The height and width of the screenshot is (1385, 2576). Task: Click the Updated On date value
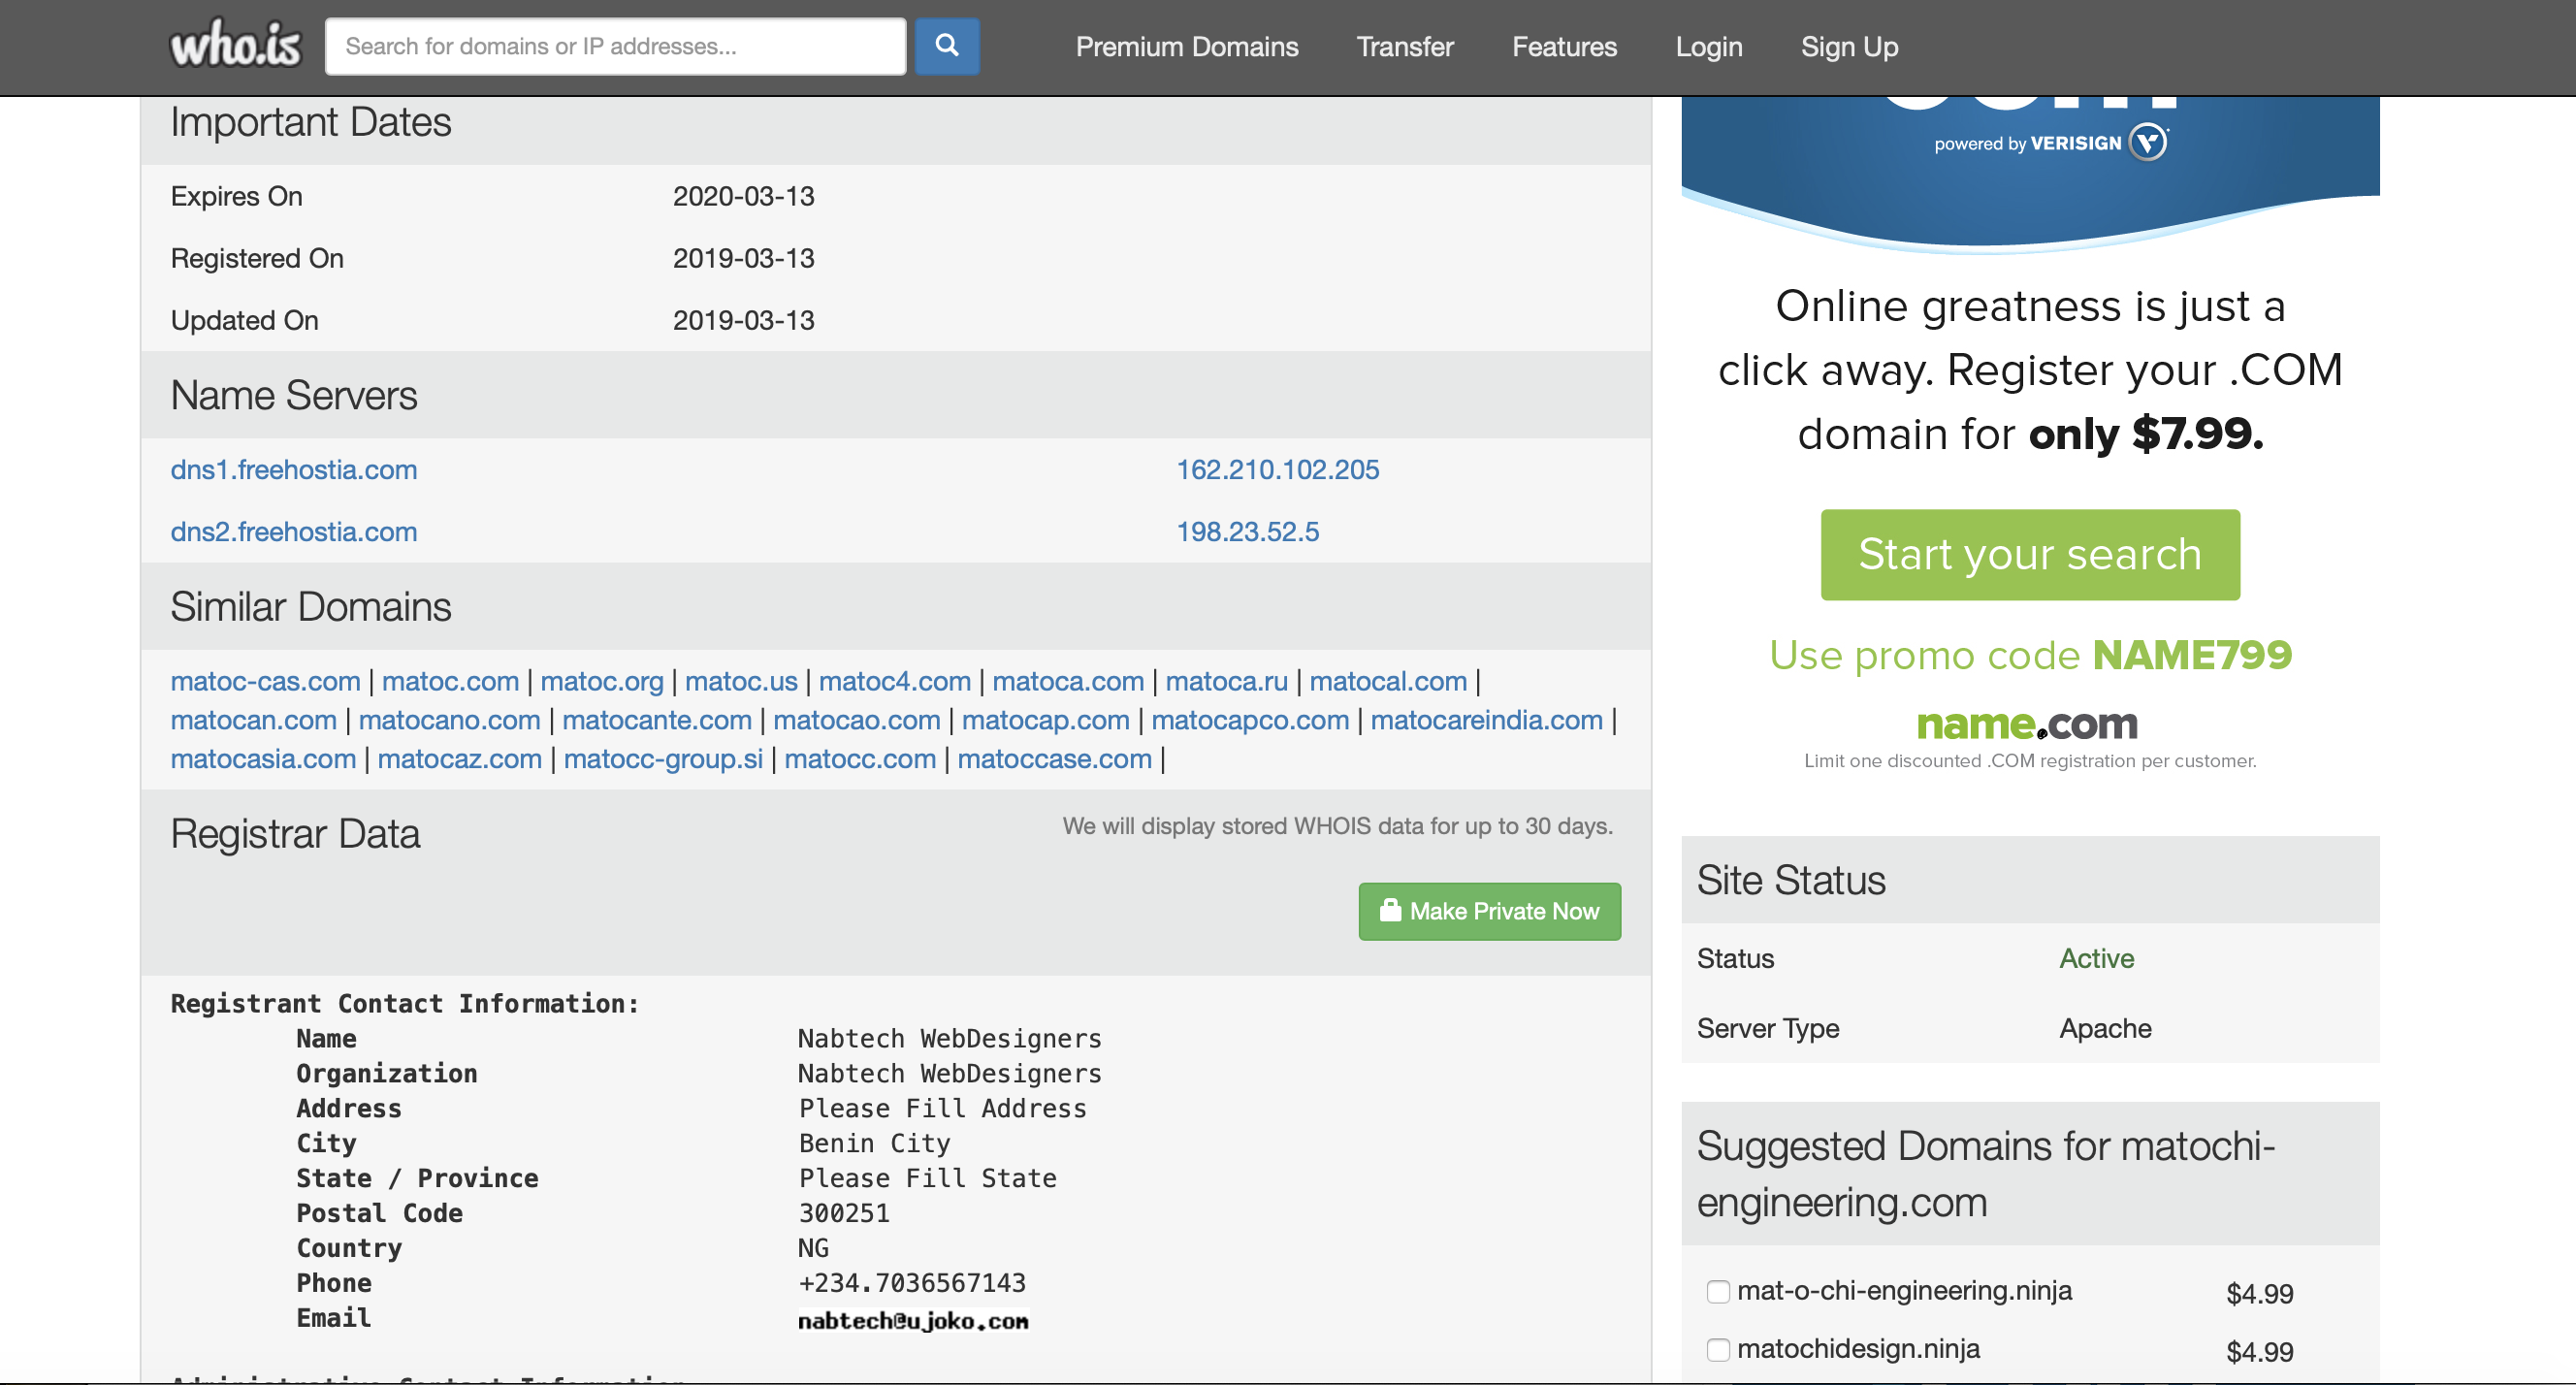(x=743, y=320)
